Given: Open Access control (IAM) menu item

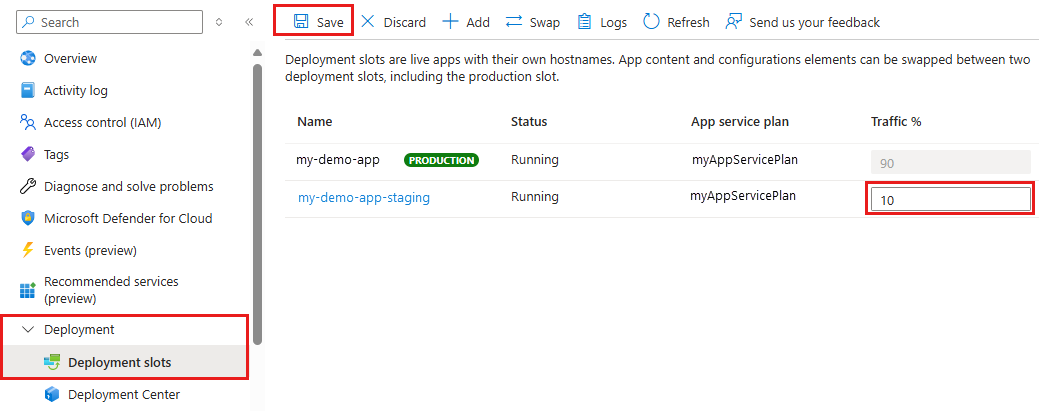Looking at the screenshot, I should [x=102, y=122].
